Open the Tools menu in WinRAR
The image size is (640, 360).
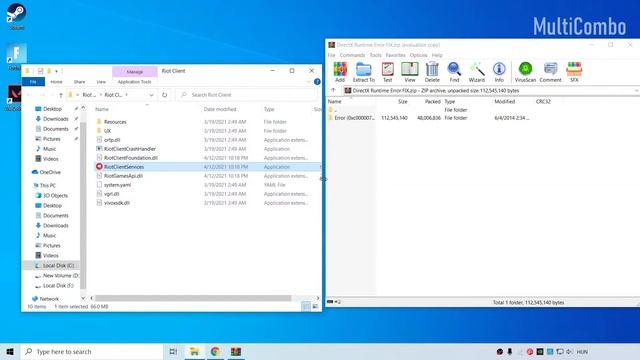click(x=375, y=55)
